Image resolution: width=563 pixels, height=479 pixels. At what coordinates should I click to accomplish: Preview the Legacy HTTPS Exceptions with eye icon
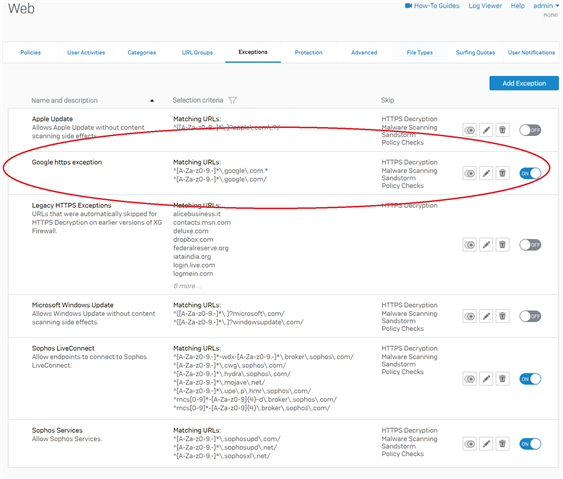470,245
